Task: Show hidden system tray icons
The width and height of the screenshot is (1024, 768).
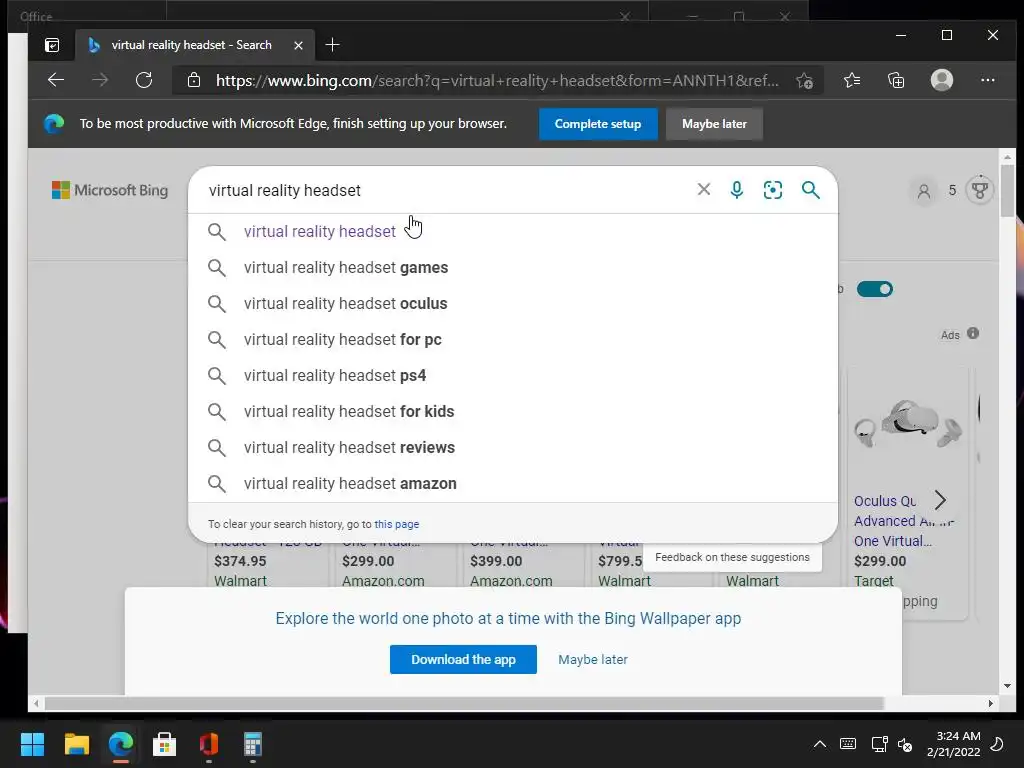Action: coord(820,744)
